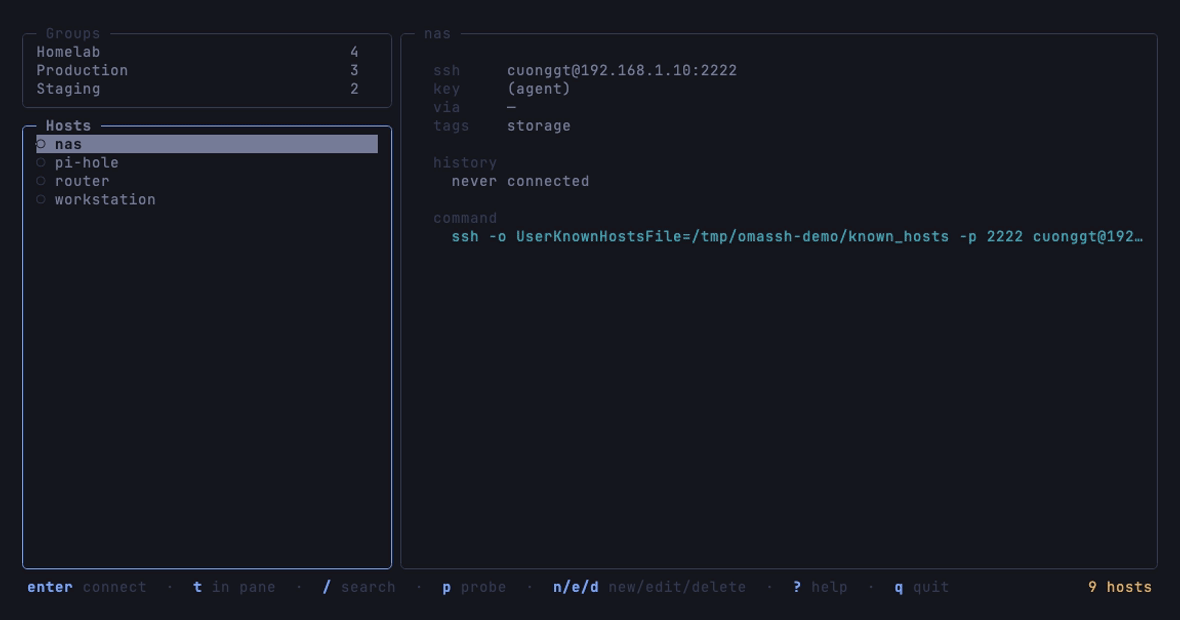Click the ssh command line text

tap(797, 236)
